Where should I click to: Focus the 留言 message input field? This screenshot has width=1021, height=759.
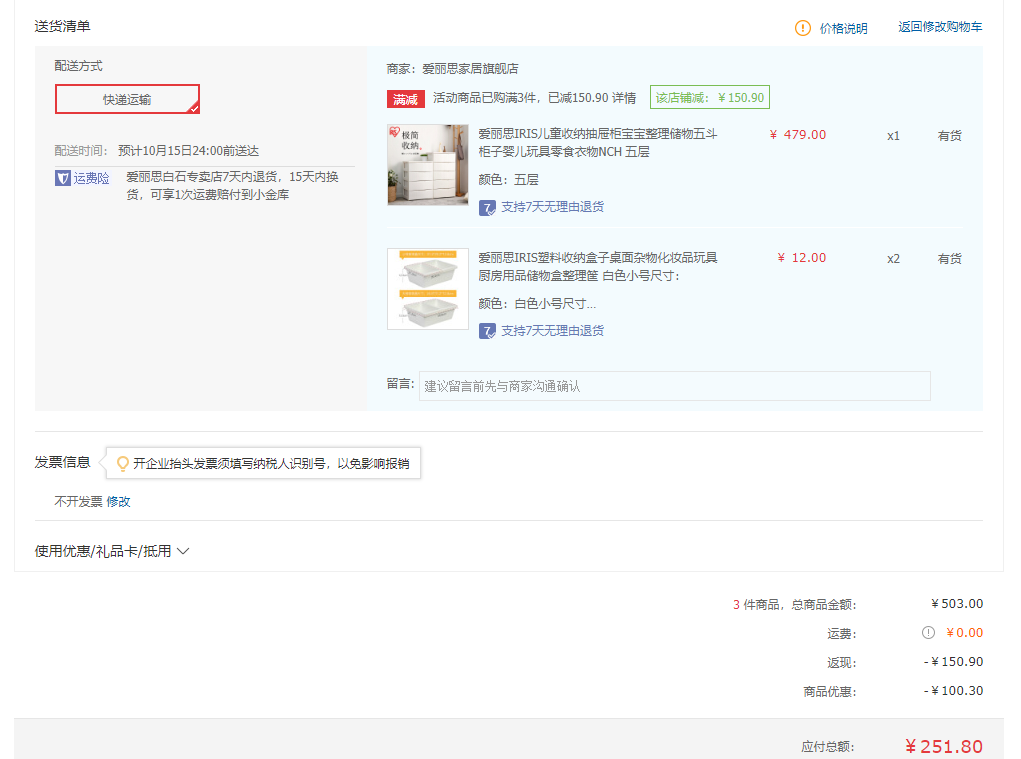pyautogui.click(x=675, y=386)
